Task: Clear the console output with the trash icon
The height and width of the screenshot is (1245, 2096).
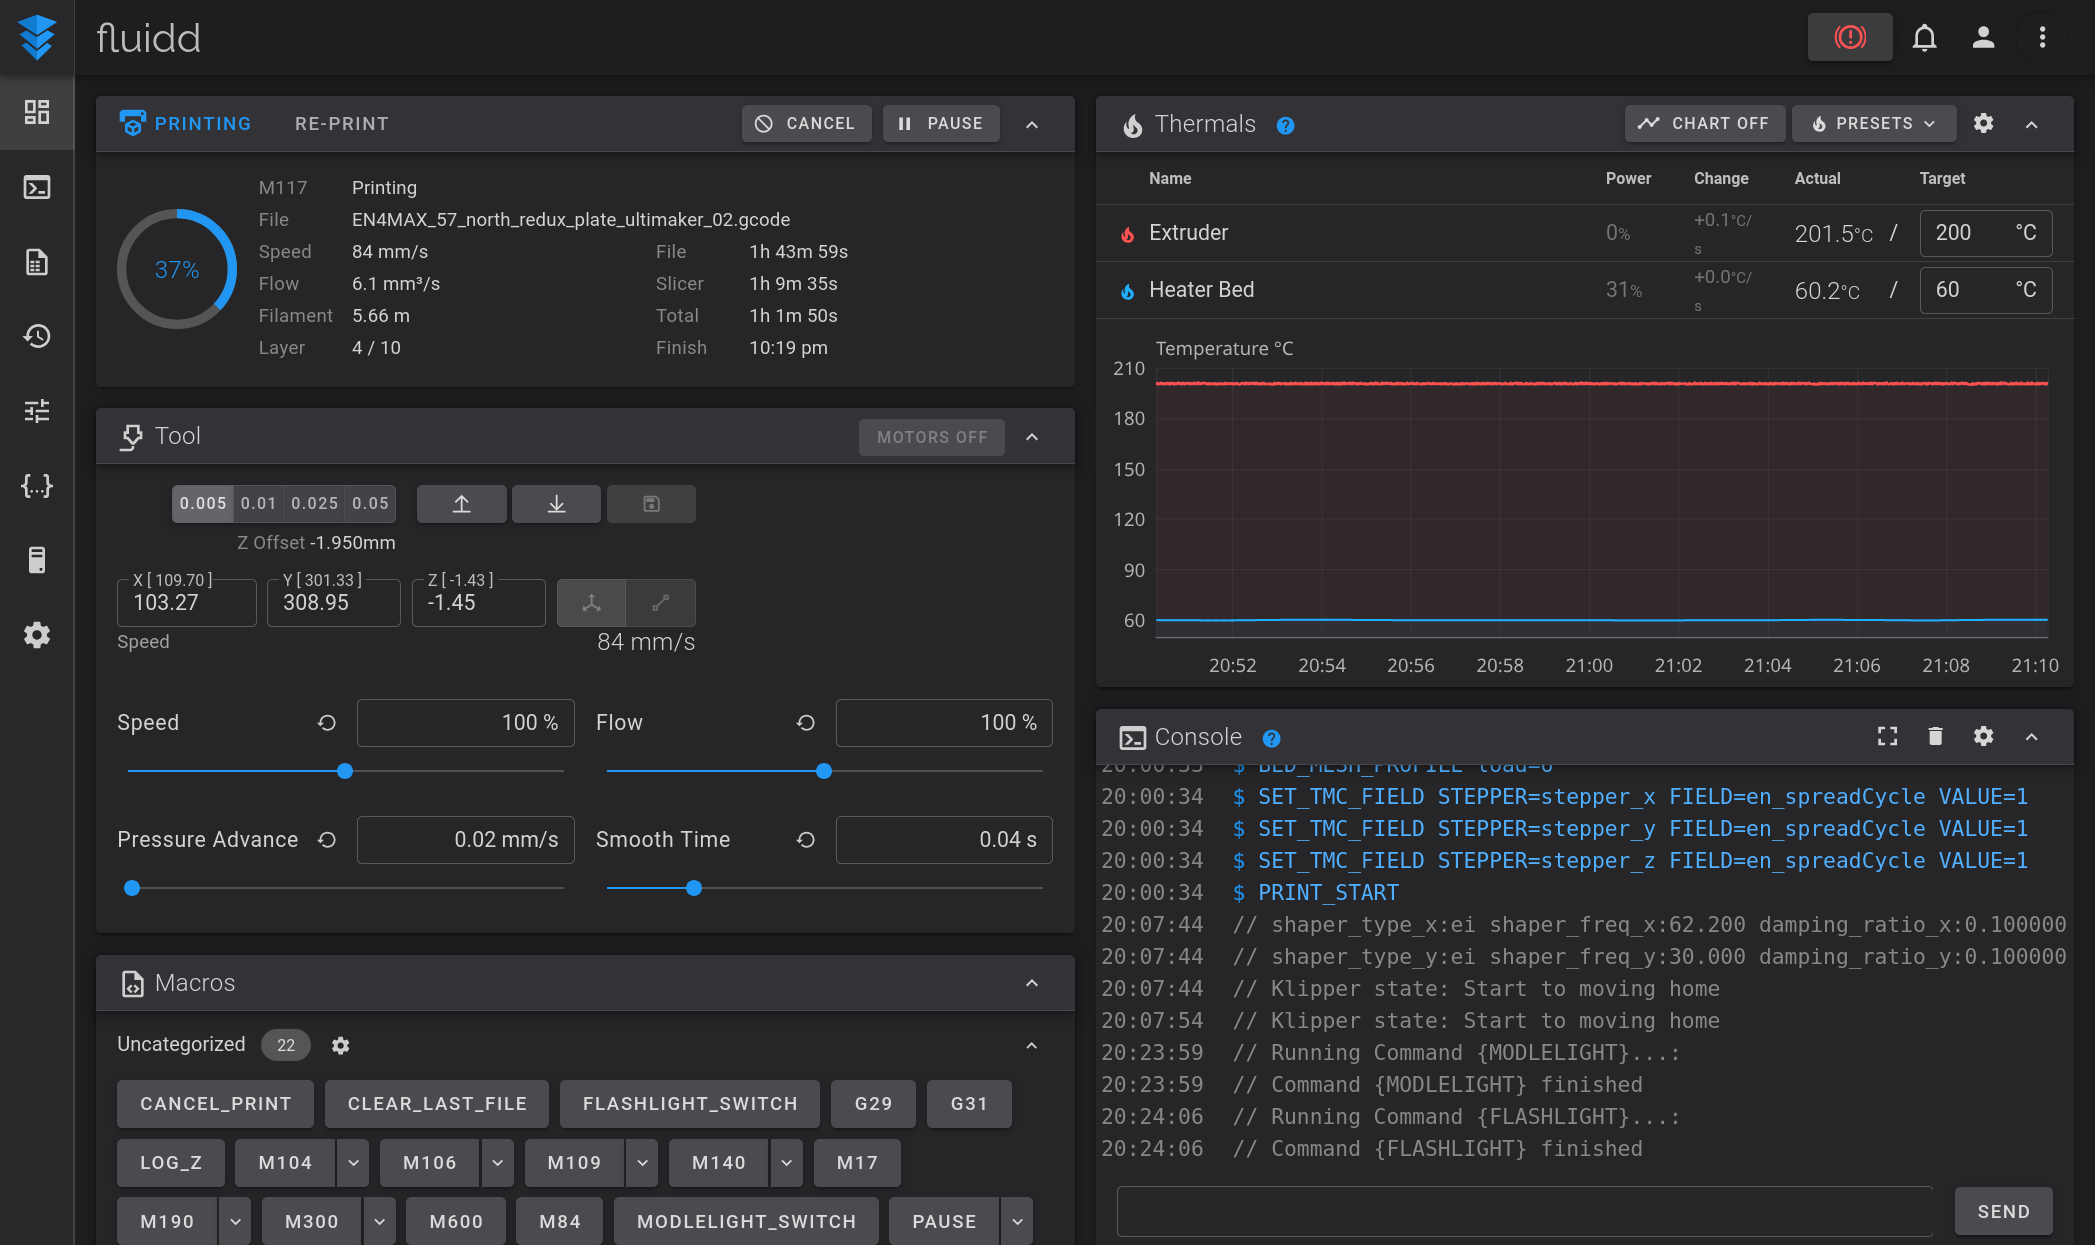Action: point(1935,736)
